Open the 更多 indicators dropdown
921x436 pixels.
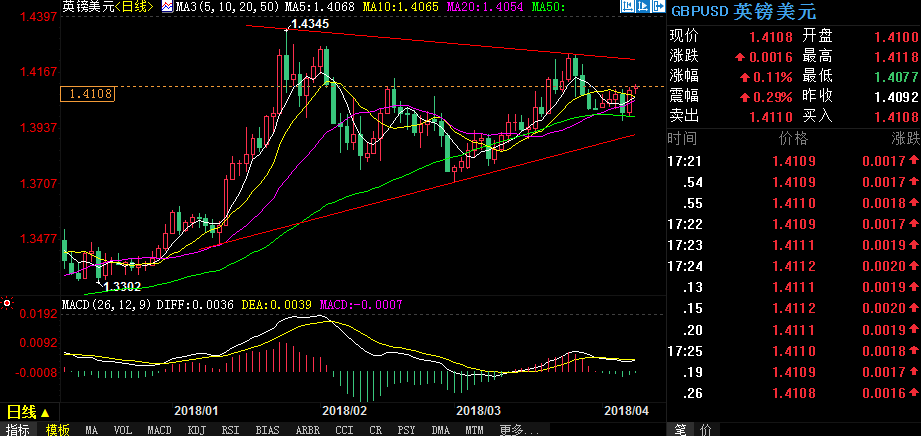point(517,429)
